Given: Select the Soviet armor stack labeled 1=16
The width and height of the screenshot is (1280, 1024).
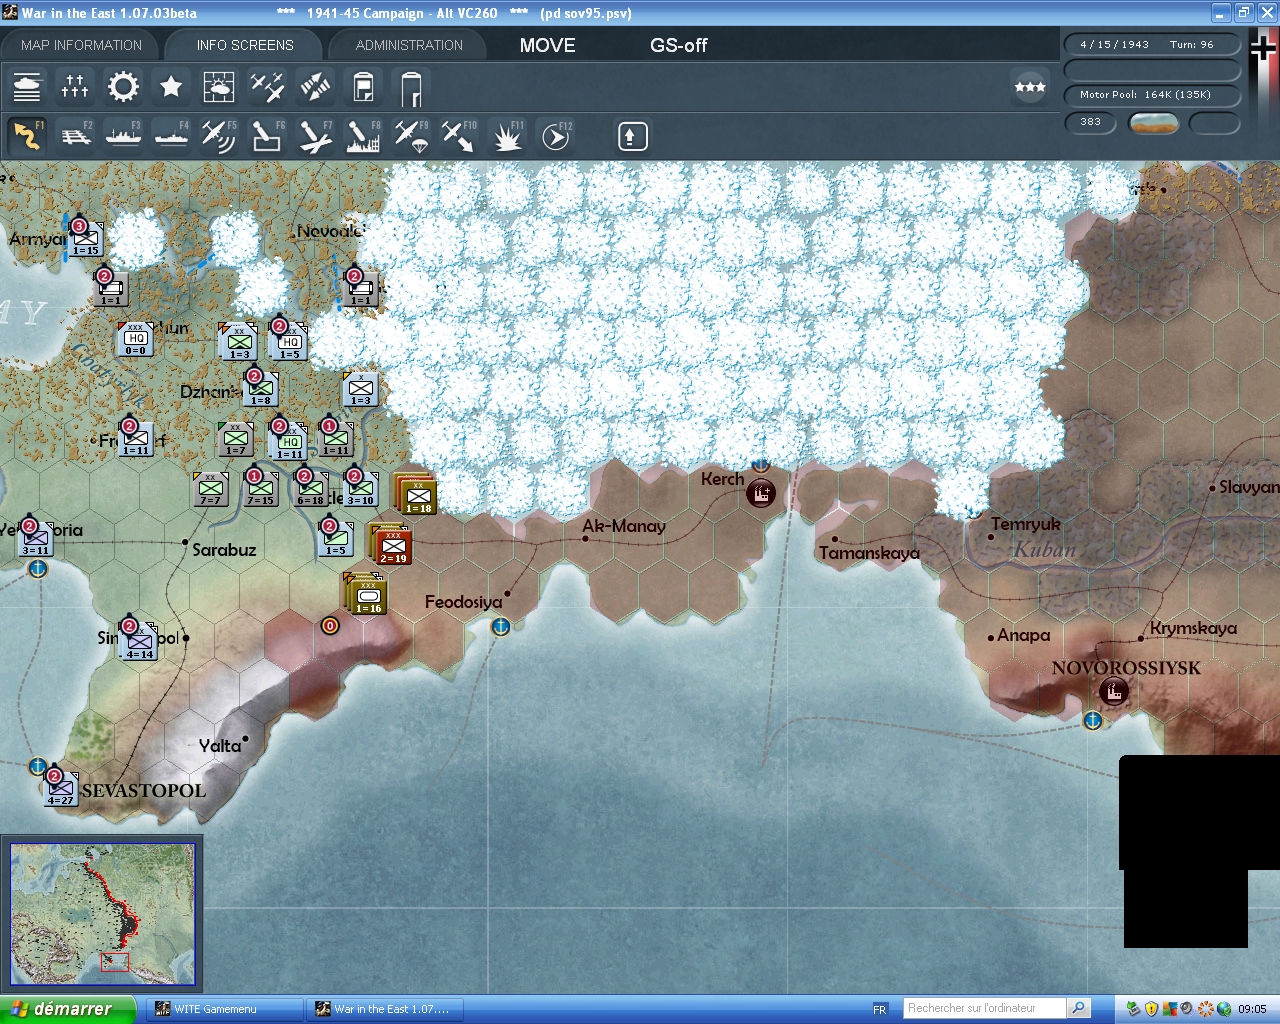Looking at the screenshot, I should click(366, 594).
